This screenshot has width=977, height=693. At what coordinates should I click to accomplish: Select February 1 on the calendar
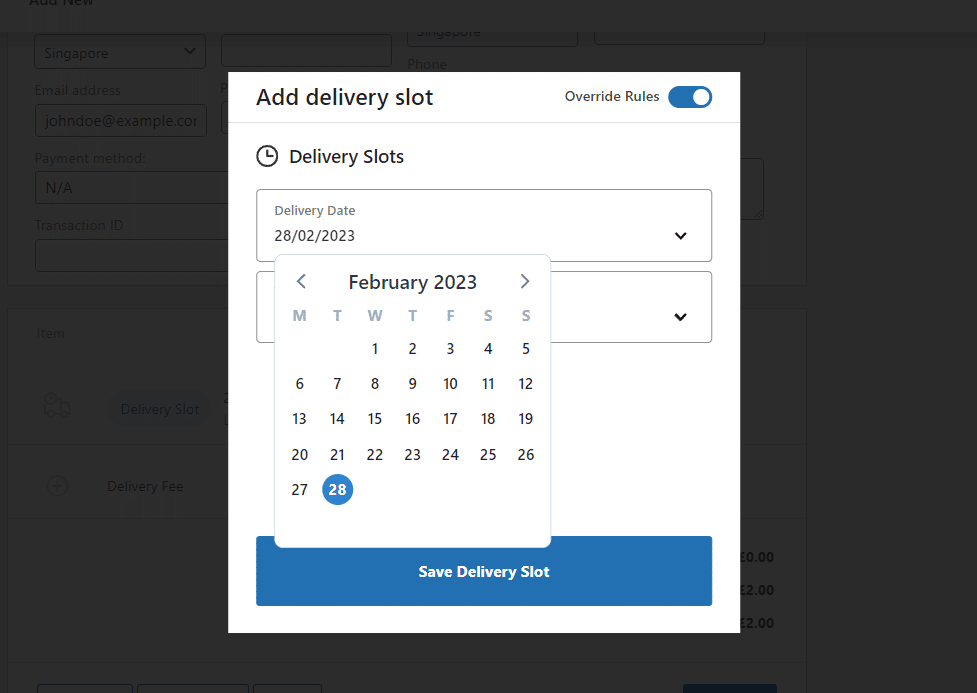click(374, 348)
